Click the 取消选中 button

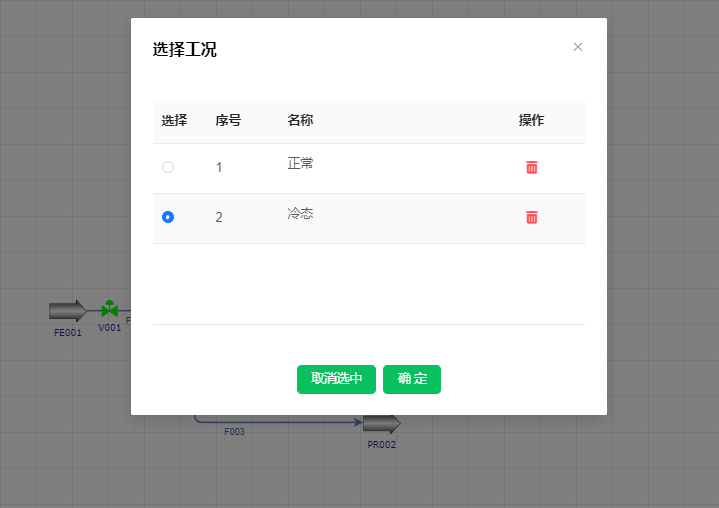pos(336,379)
